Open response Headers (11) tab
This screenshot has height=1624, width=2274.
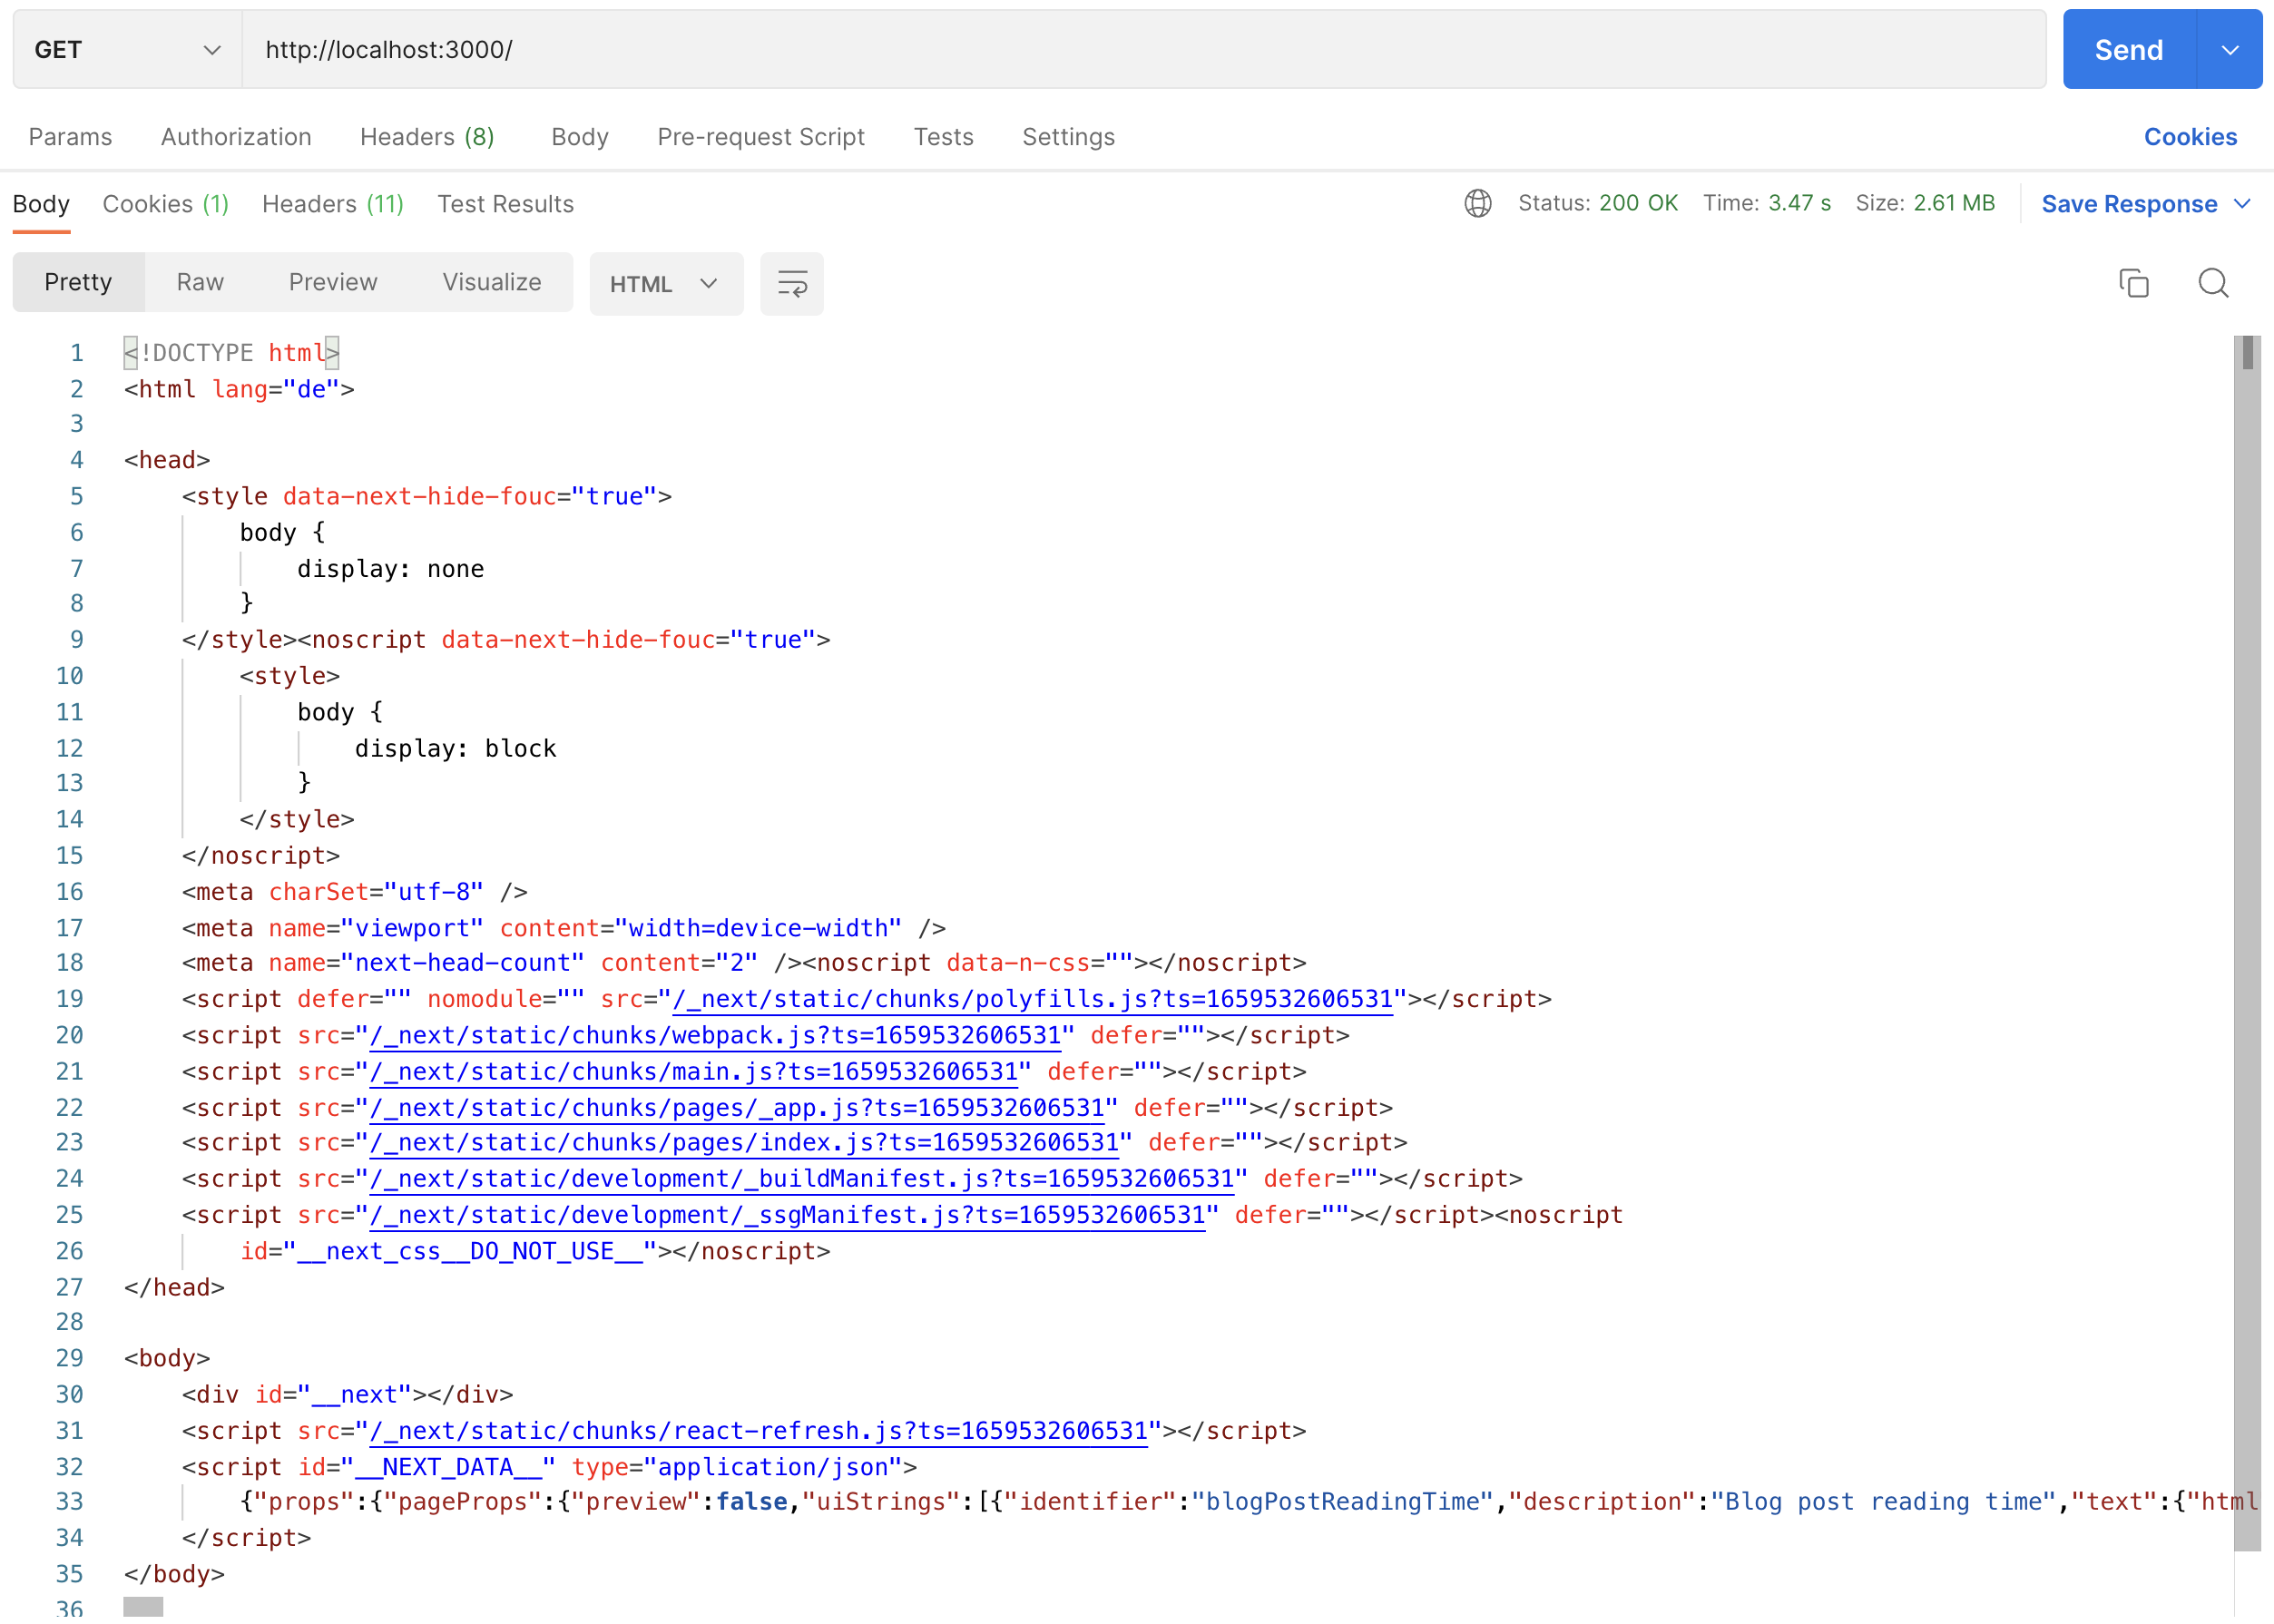click(333, 204)
